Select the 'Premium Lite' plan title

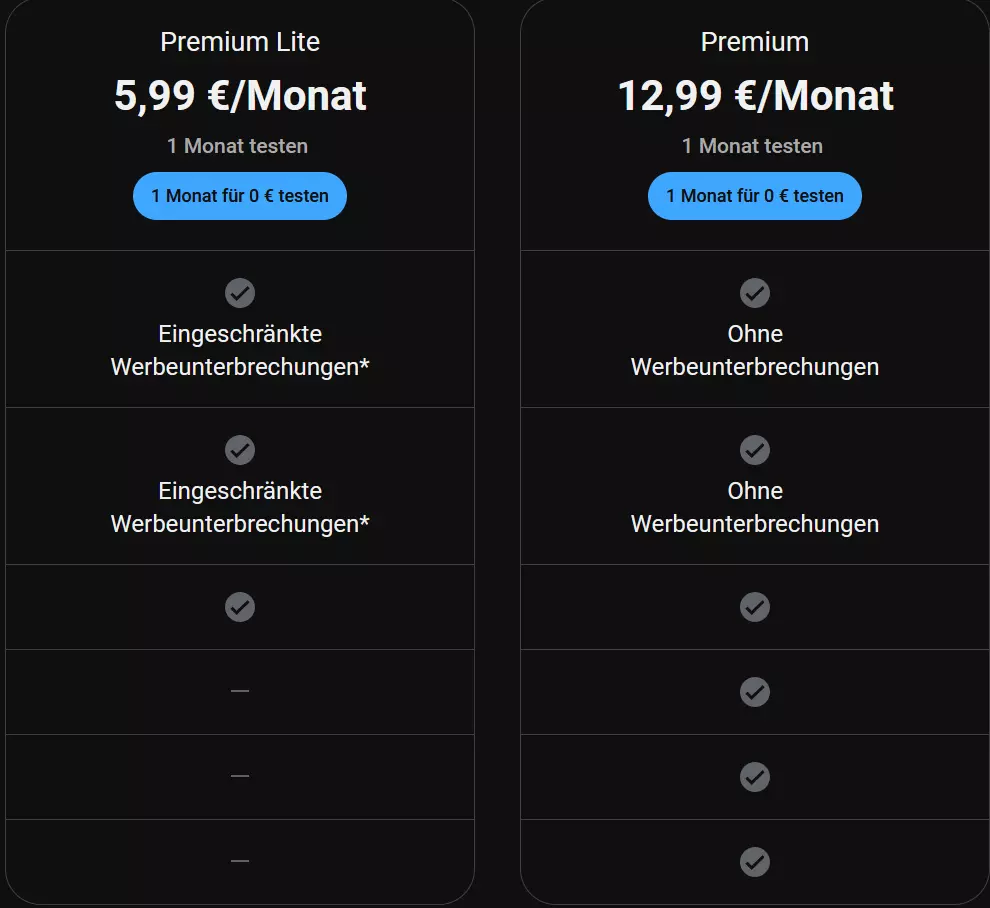click(x=240, y=42)
